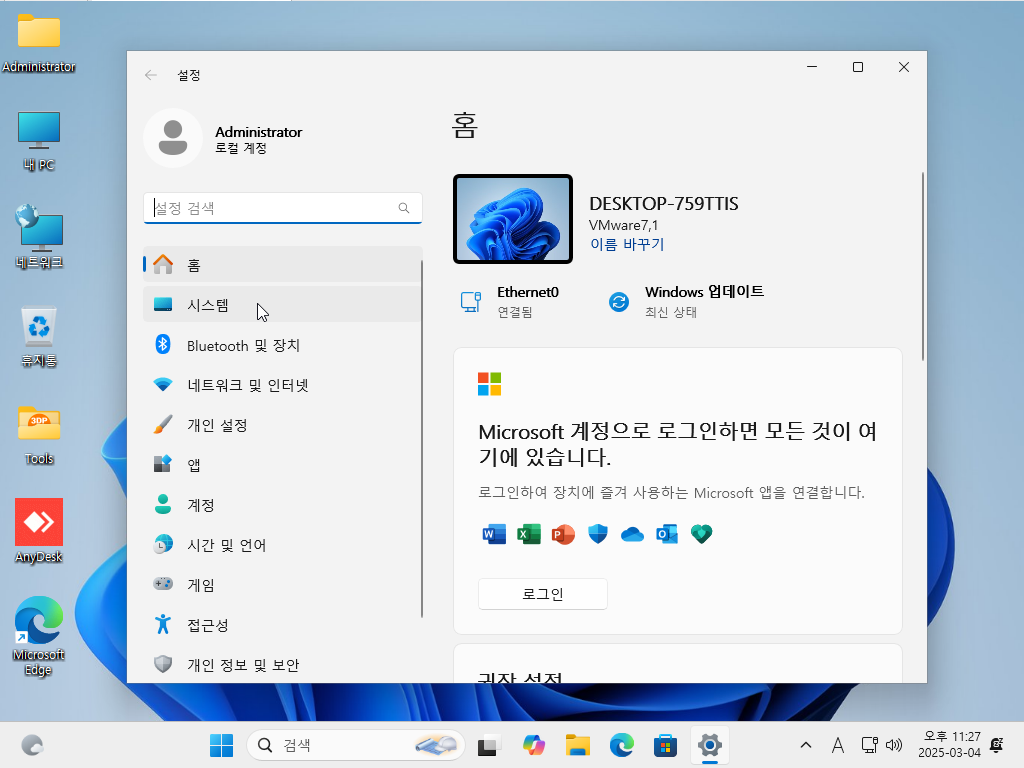Click the Ethernet0 연결됨 status
This screenshot has height=768, width=1024.
[509, 302]
